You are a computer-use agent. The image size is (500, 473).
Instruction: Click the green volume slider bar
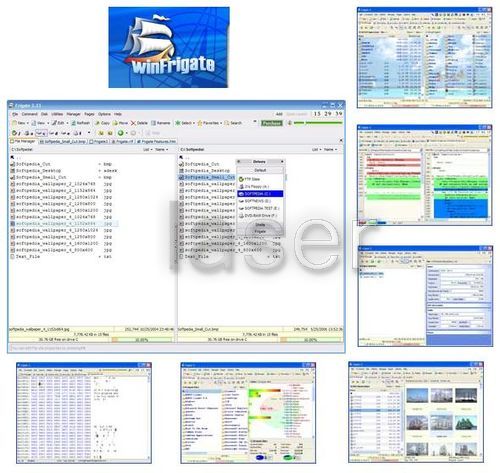[x=318, y=123]
